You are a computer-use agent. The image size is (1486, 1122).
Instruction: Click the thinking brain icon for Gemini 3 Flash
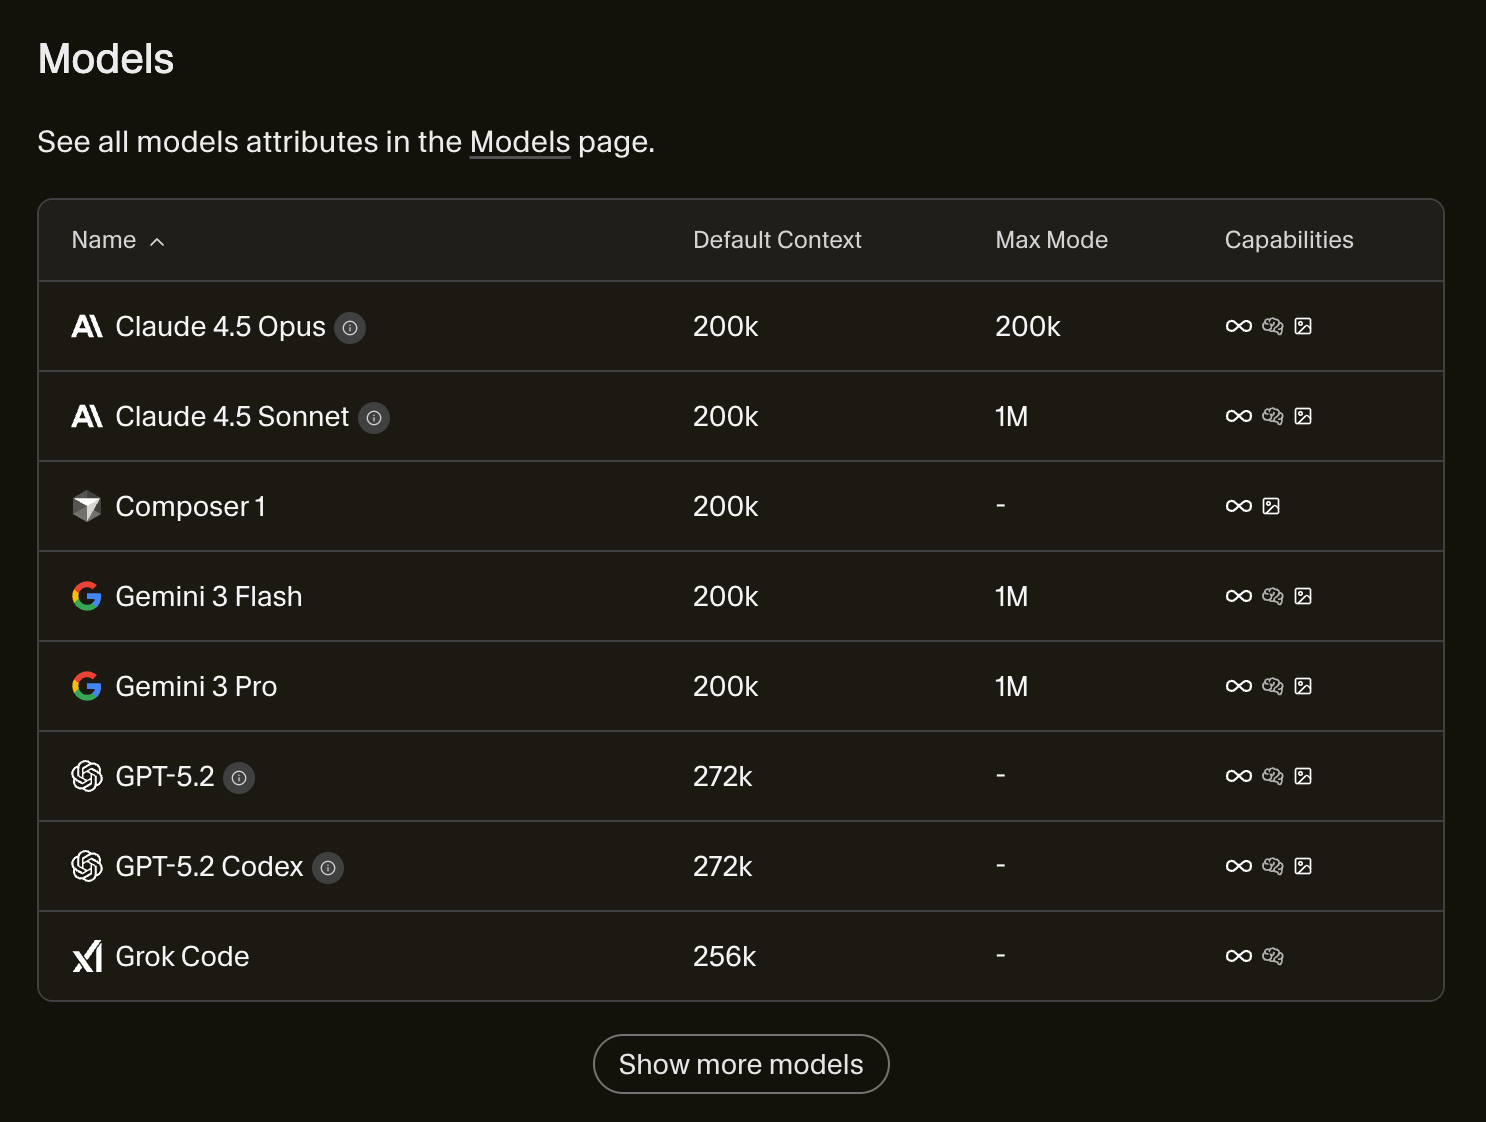tap(1272, 597)
